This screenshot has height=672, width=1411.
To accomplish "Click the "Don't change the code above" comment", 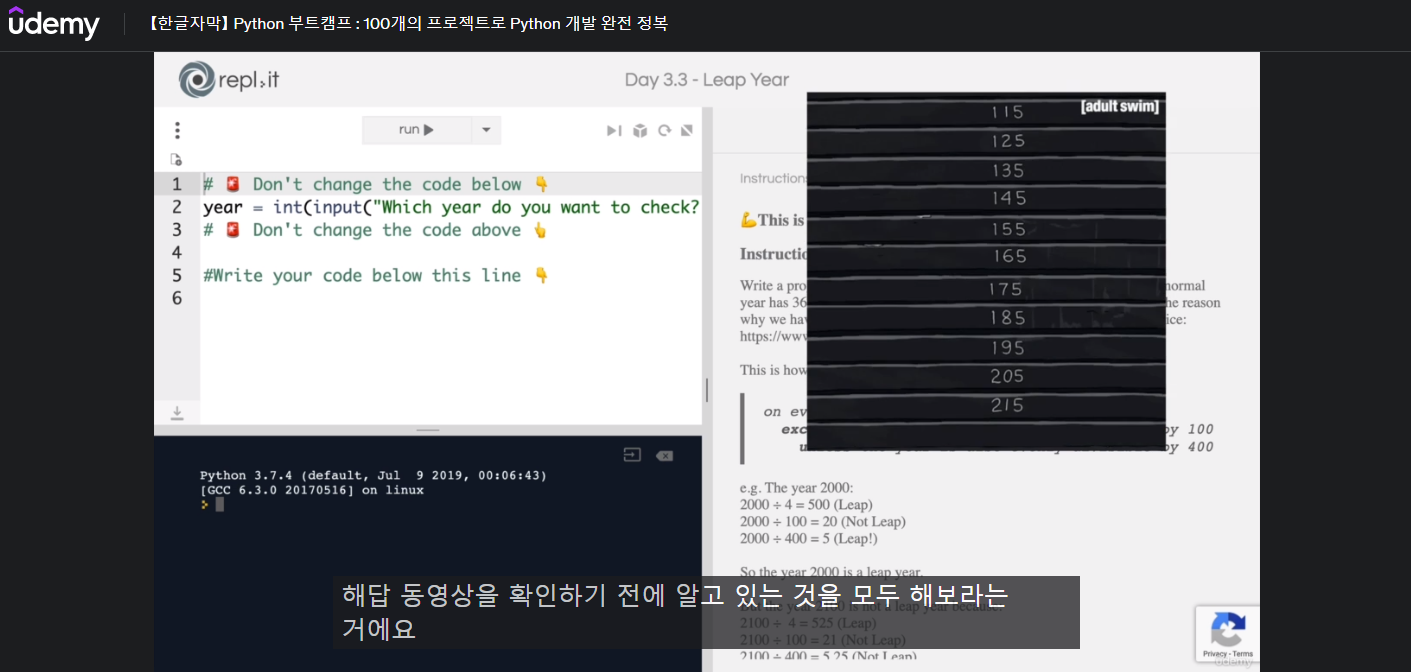I will click(376, 230).
